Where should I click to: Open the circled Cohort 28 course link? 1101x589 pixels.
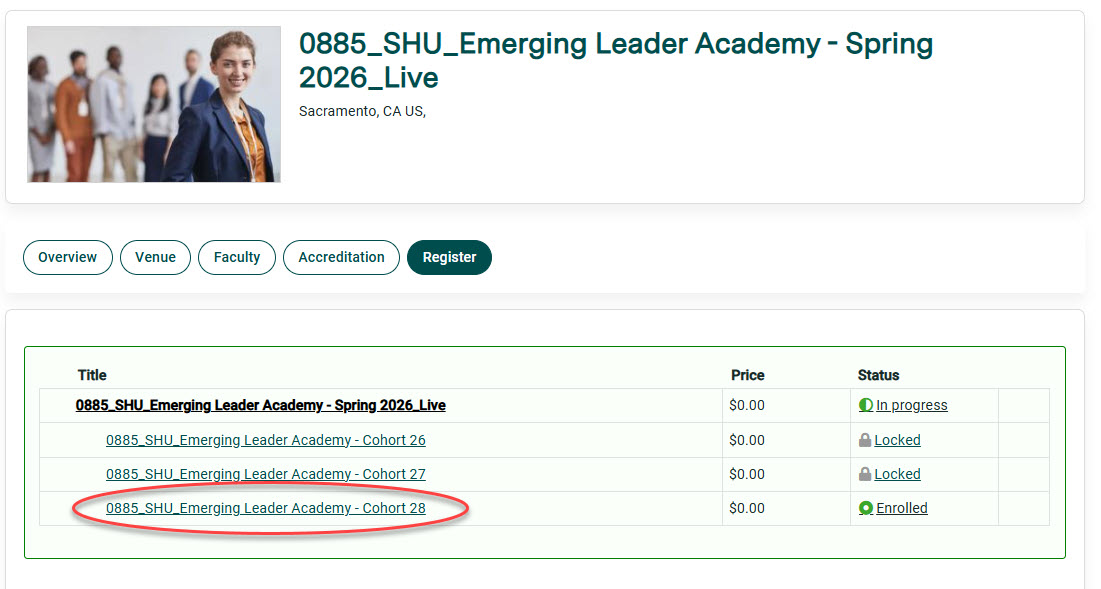266,508
